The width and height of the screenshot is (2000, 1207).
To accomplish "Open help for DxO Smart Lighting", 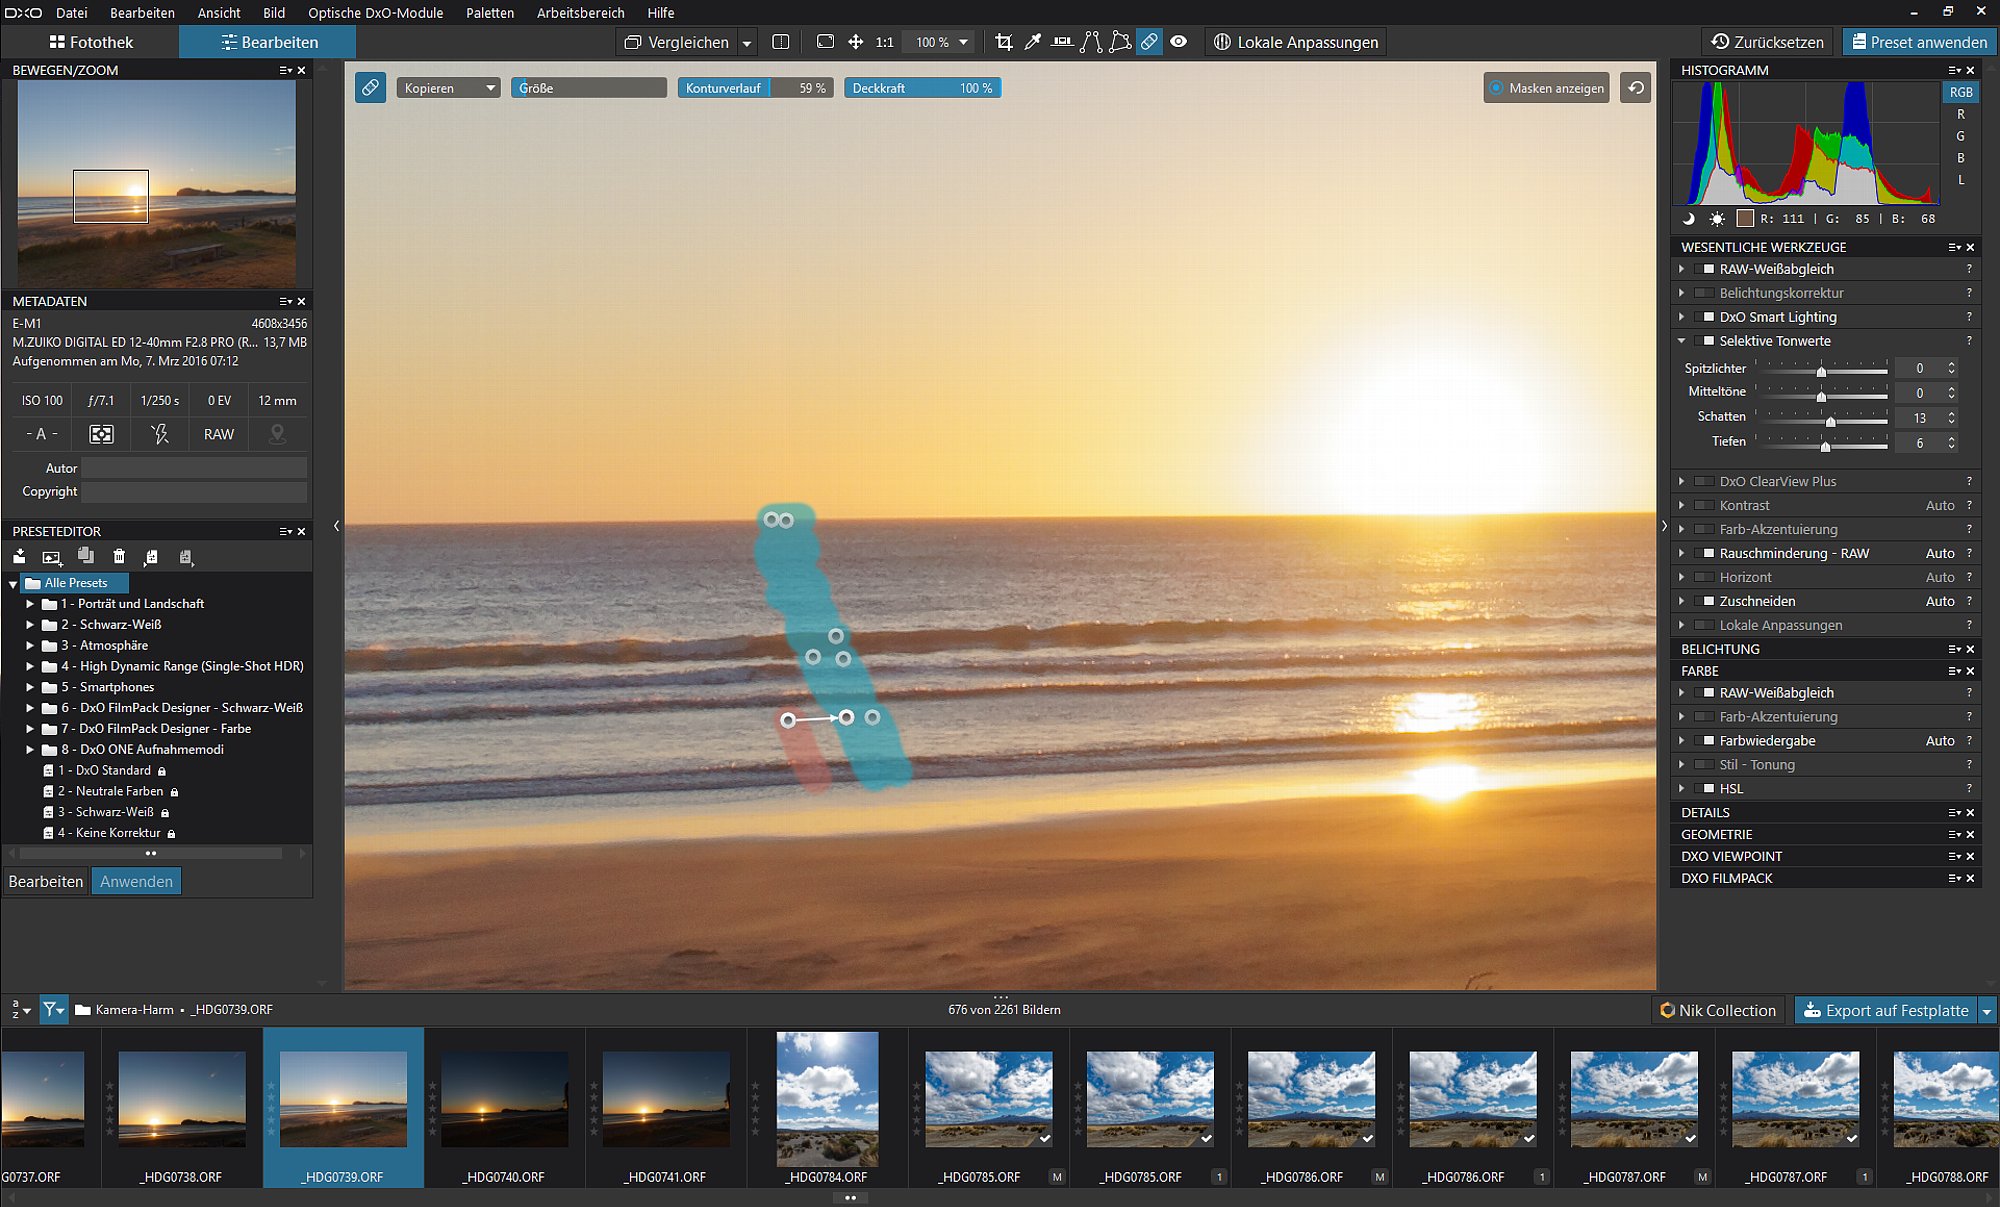I will coord(1969,317).
